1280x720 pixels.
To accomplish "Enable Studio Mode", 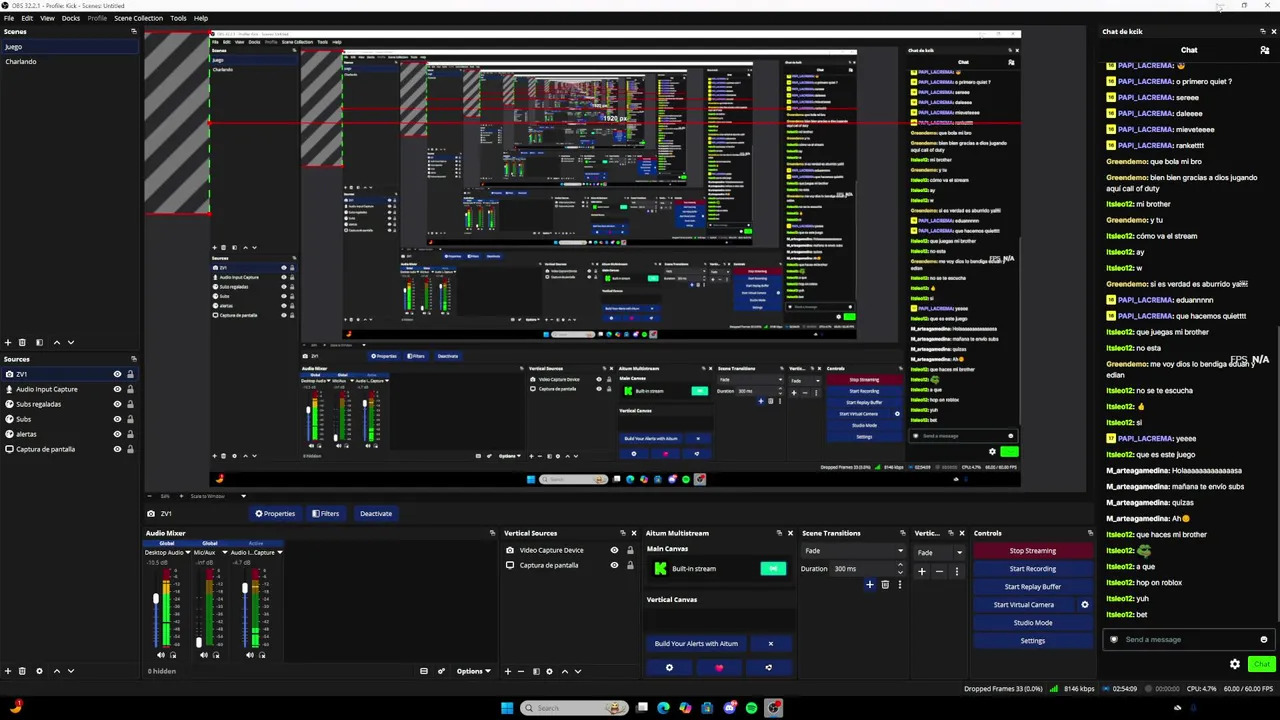I will point(1032,623).
